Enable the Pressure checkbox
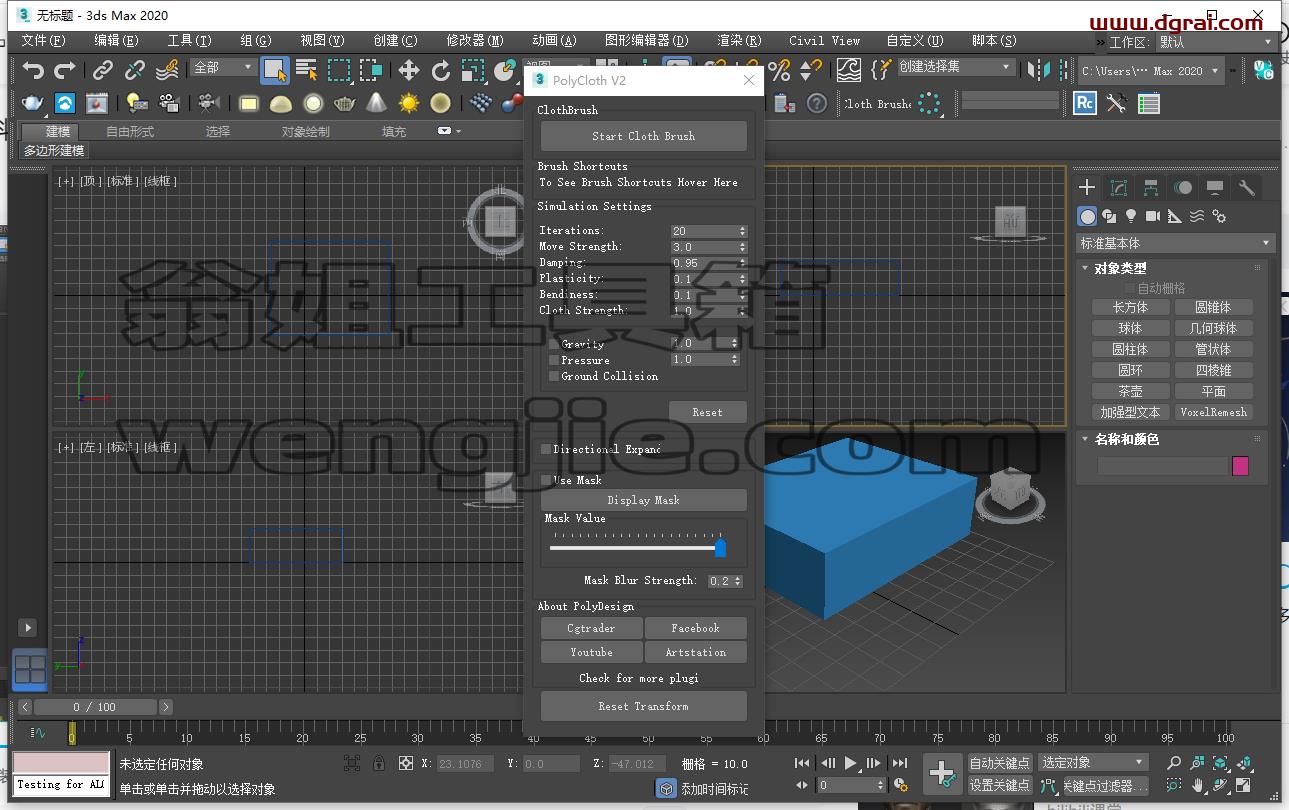1289x810 pixels. click(554, 360)
